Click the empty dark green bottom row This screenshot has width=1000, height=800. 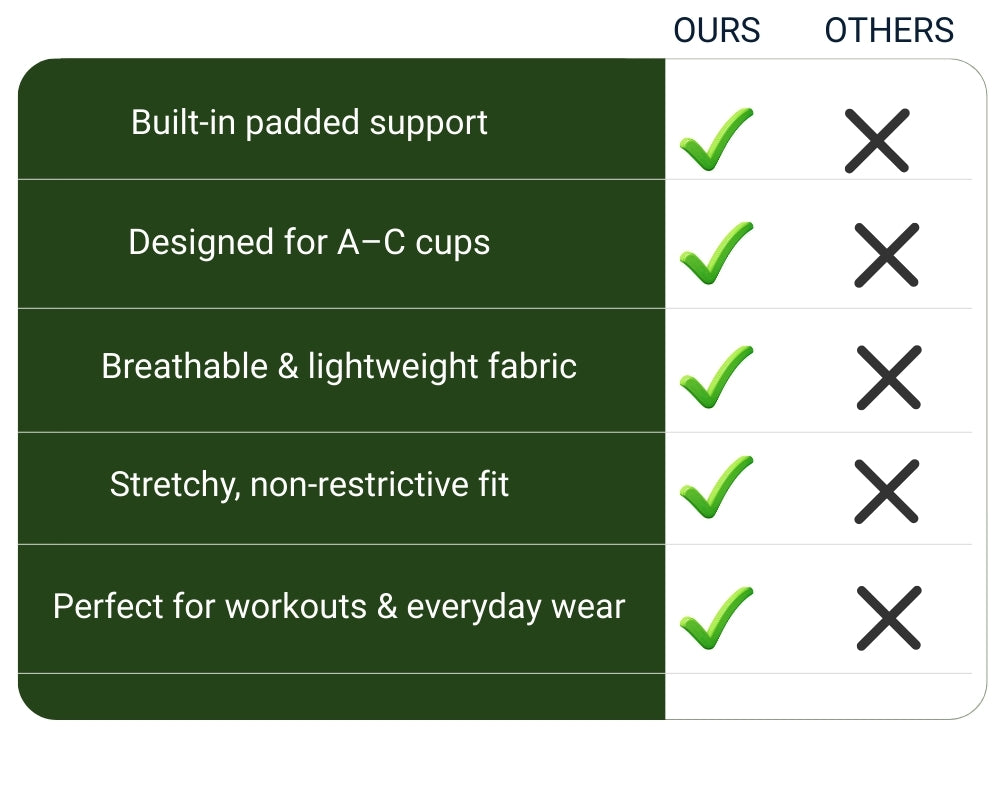(340, 696)
